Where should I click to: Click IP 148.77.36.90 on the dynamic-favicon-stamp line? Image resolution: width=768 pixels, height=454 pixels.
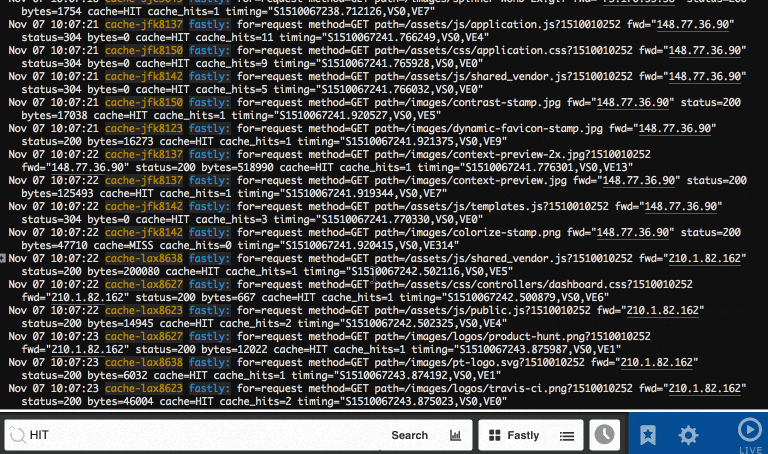click(675, 128)
